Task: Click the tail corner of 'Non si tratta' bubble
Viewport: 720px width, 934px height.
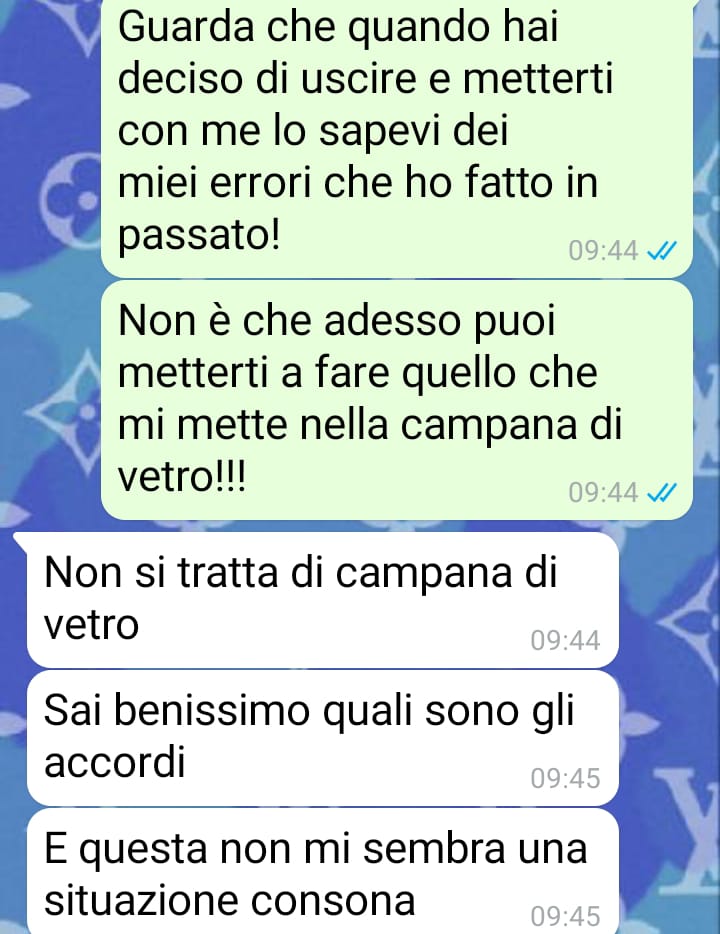Action: (20, 540)
